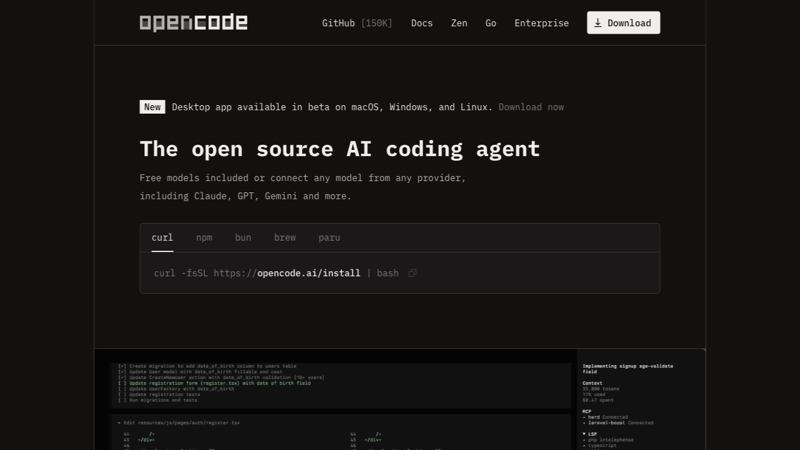Switch to the paru tab
The width and height of the screenshot is (800, 450).
[329, 238]
